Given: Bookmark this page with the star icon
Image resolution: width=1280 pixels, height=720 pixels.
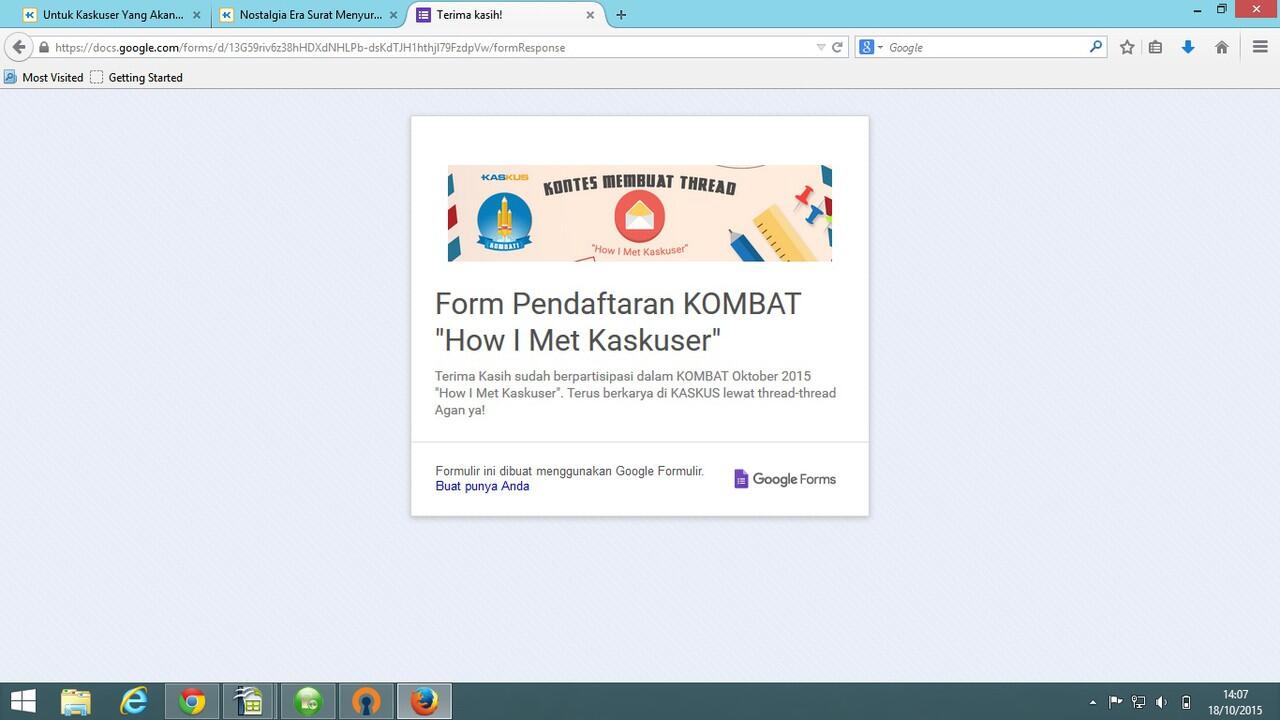Looking at the screenshot, I should (1127, 47).
